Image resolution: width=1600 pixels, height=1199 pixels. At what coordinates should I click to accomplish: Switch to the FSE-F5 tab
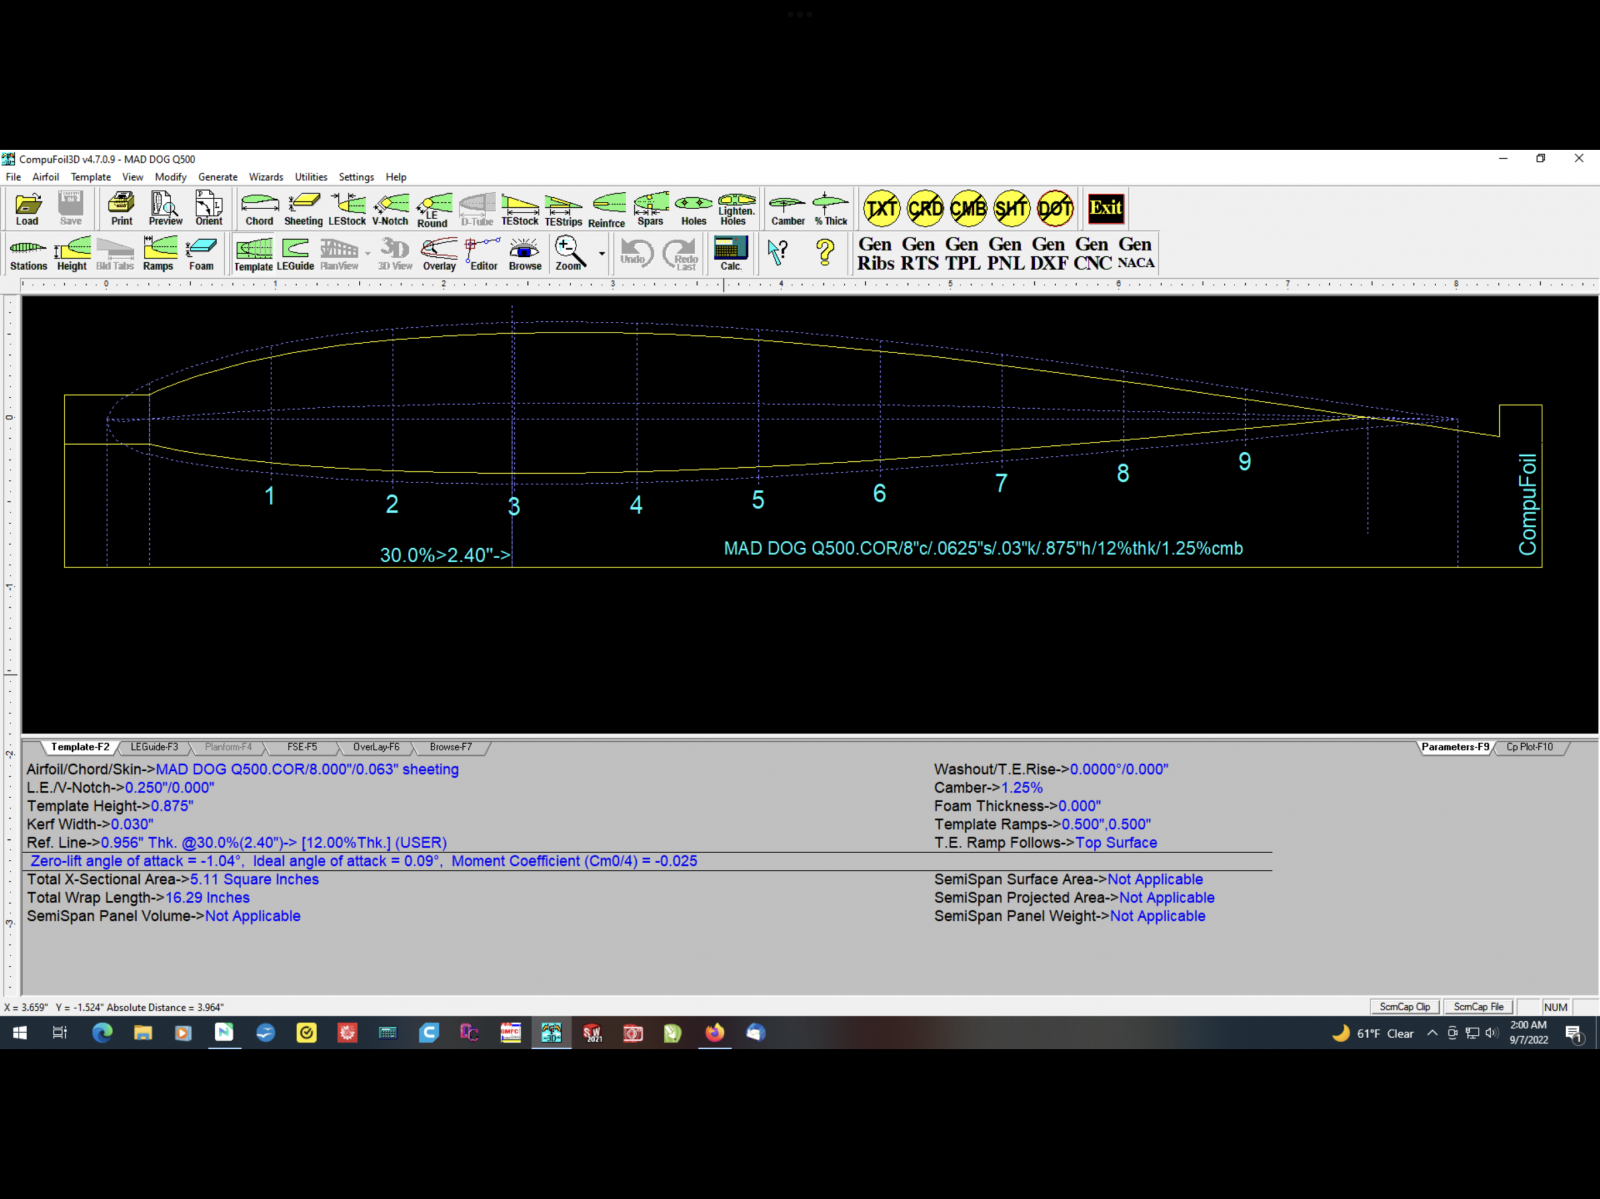(302, 747)
